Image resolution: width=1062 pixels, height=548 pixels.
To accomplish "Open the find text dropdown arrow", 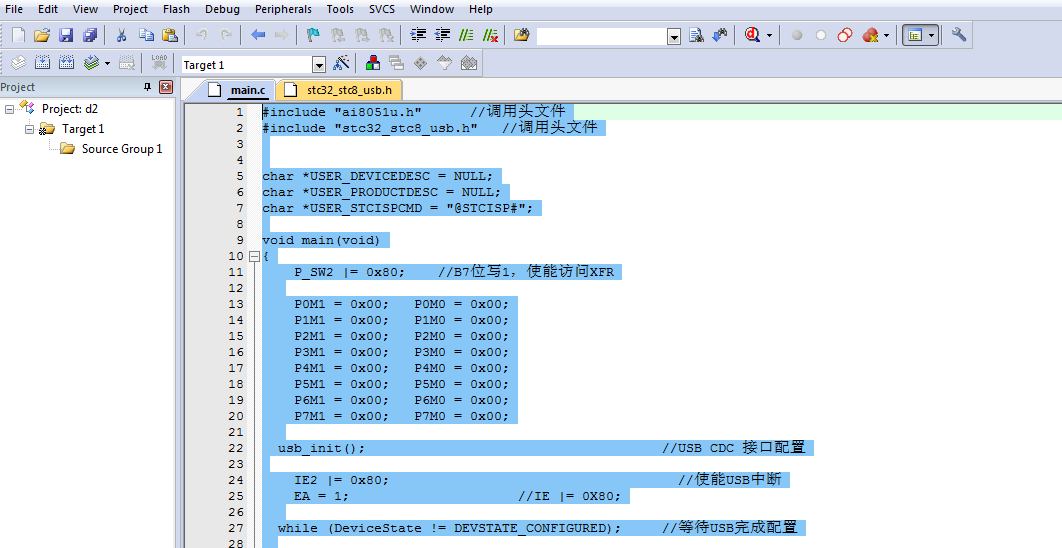I will click(x=673, y=37).
